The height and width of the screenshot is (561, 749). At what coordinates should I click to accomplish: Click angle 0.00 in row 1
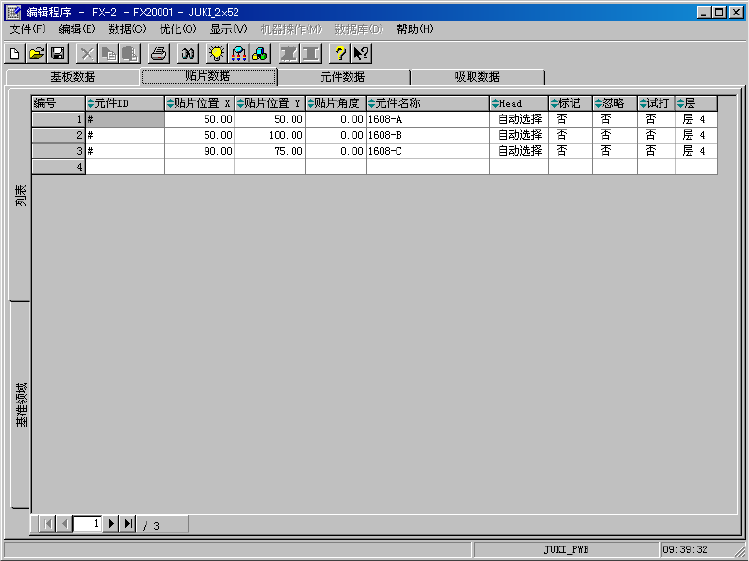(x=336, y=119)
